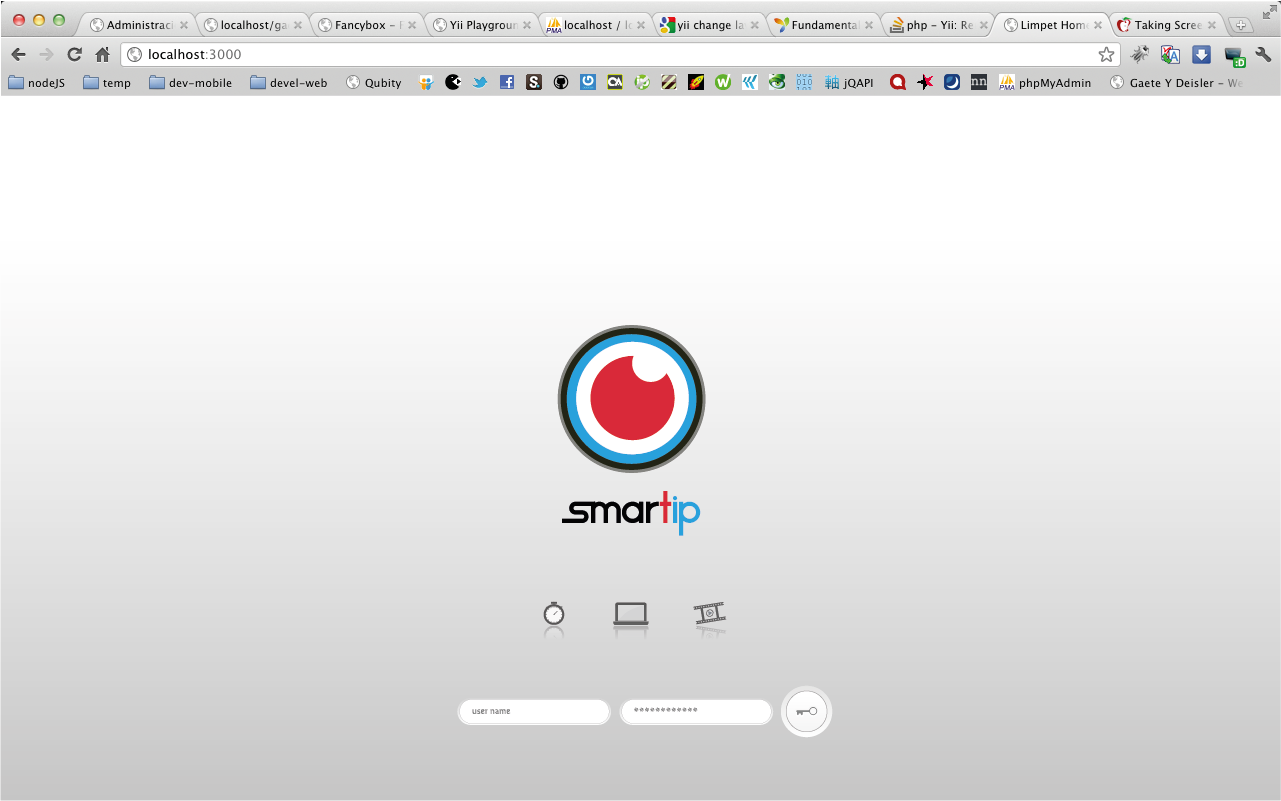The image size is (1281, 801).
Task: Open the dev-mobile bookmark folder
Action: [x=190, y=83]
